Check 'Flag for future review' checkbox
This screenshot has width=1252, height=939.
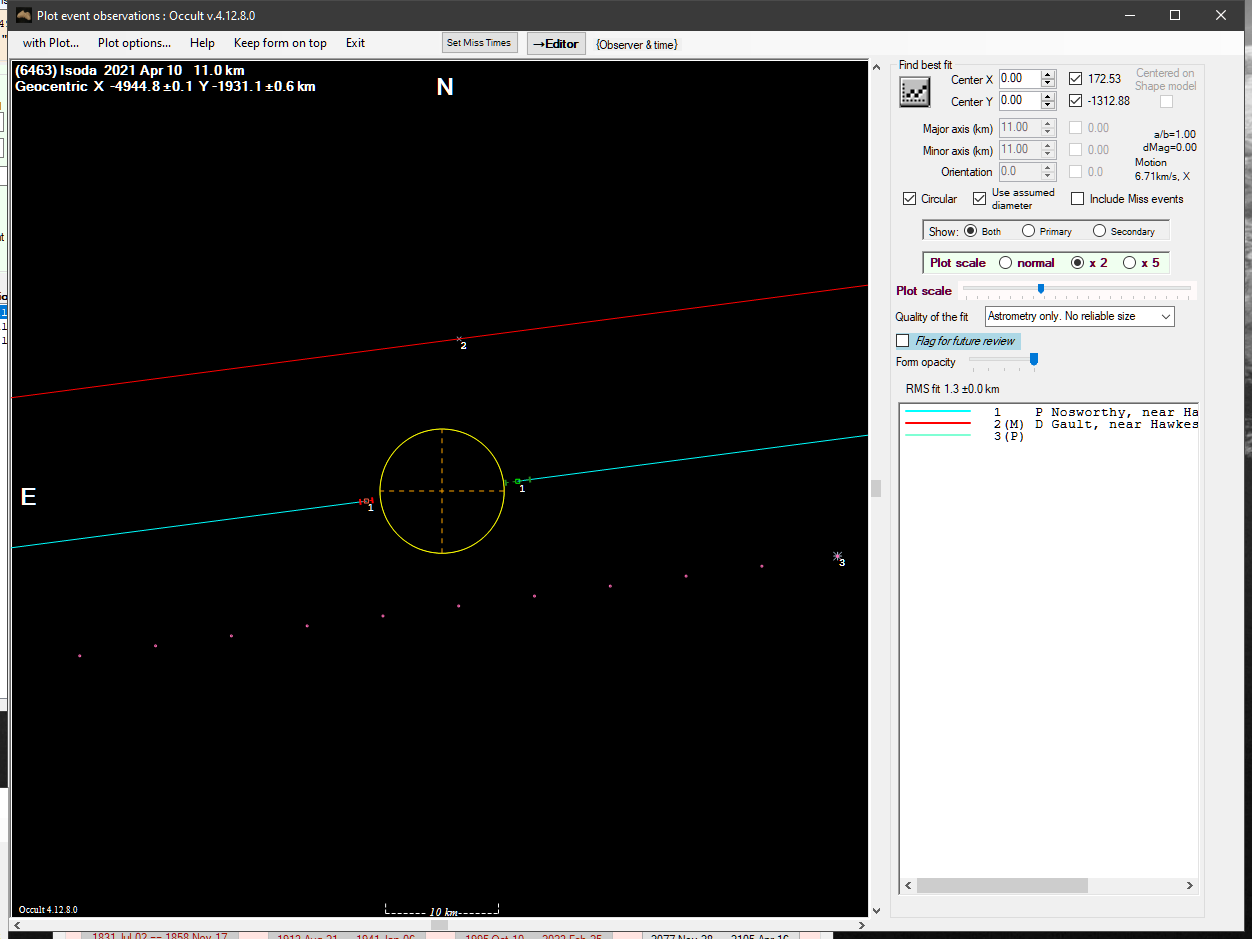903,341
